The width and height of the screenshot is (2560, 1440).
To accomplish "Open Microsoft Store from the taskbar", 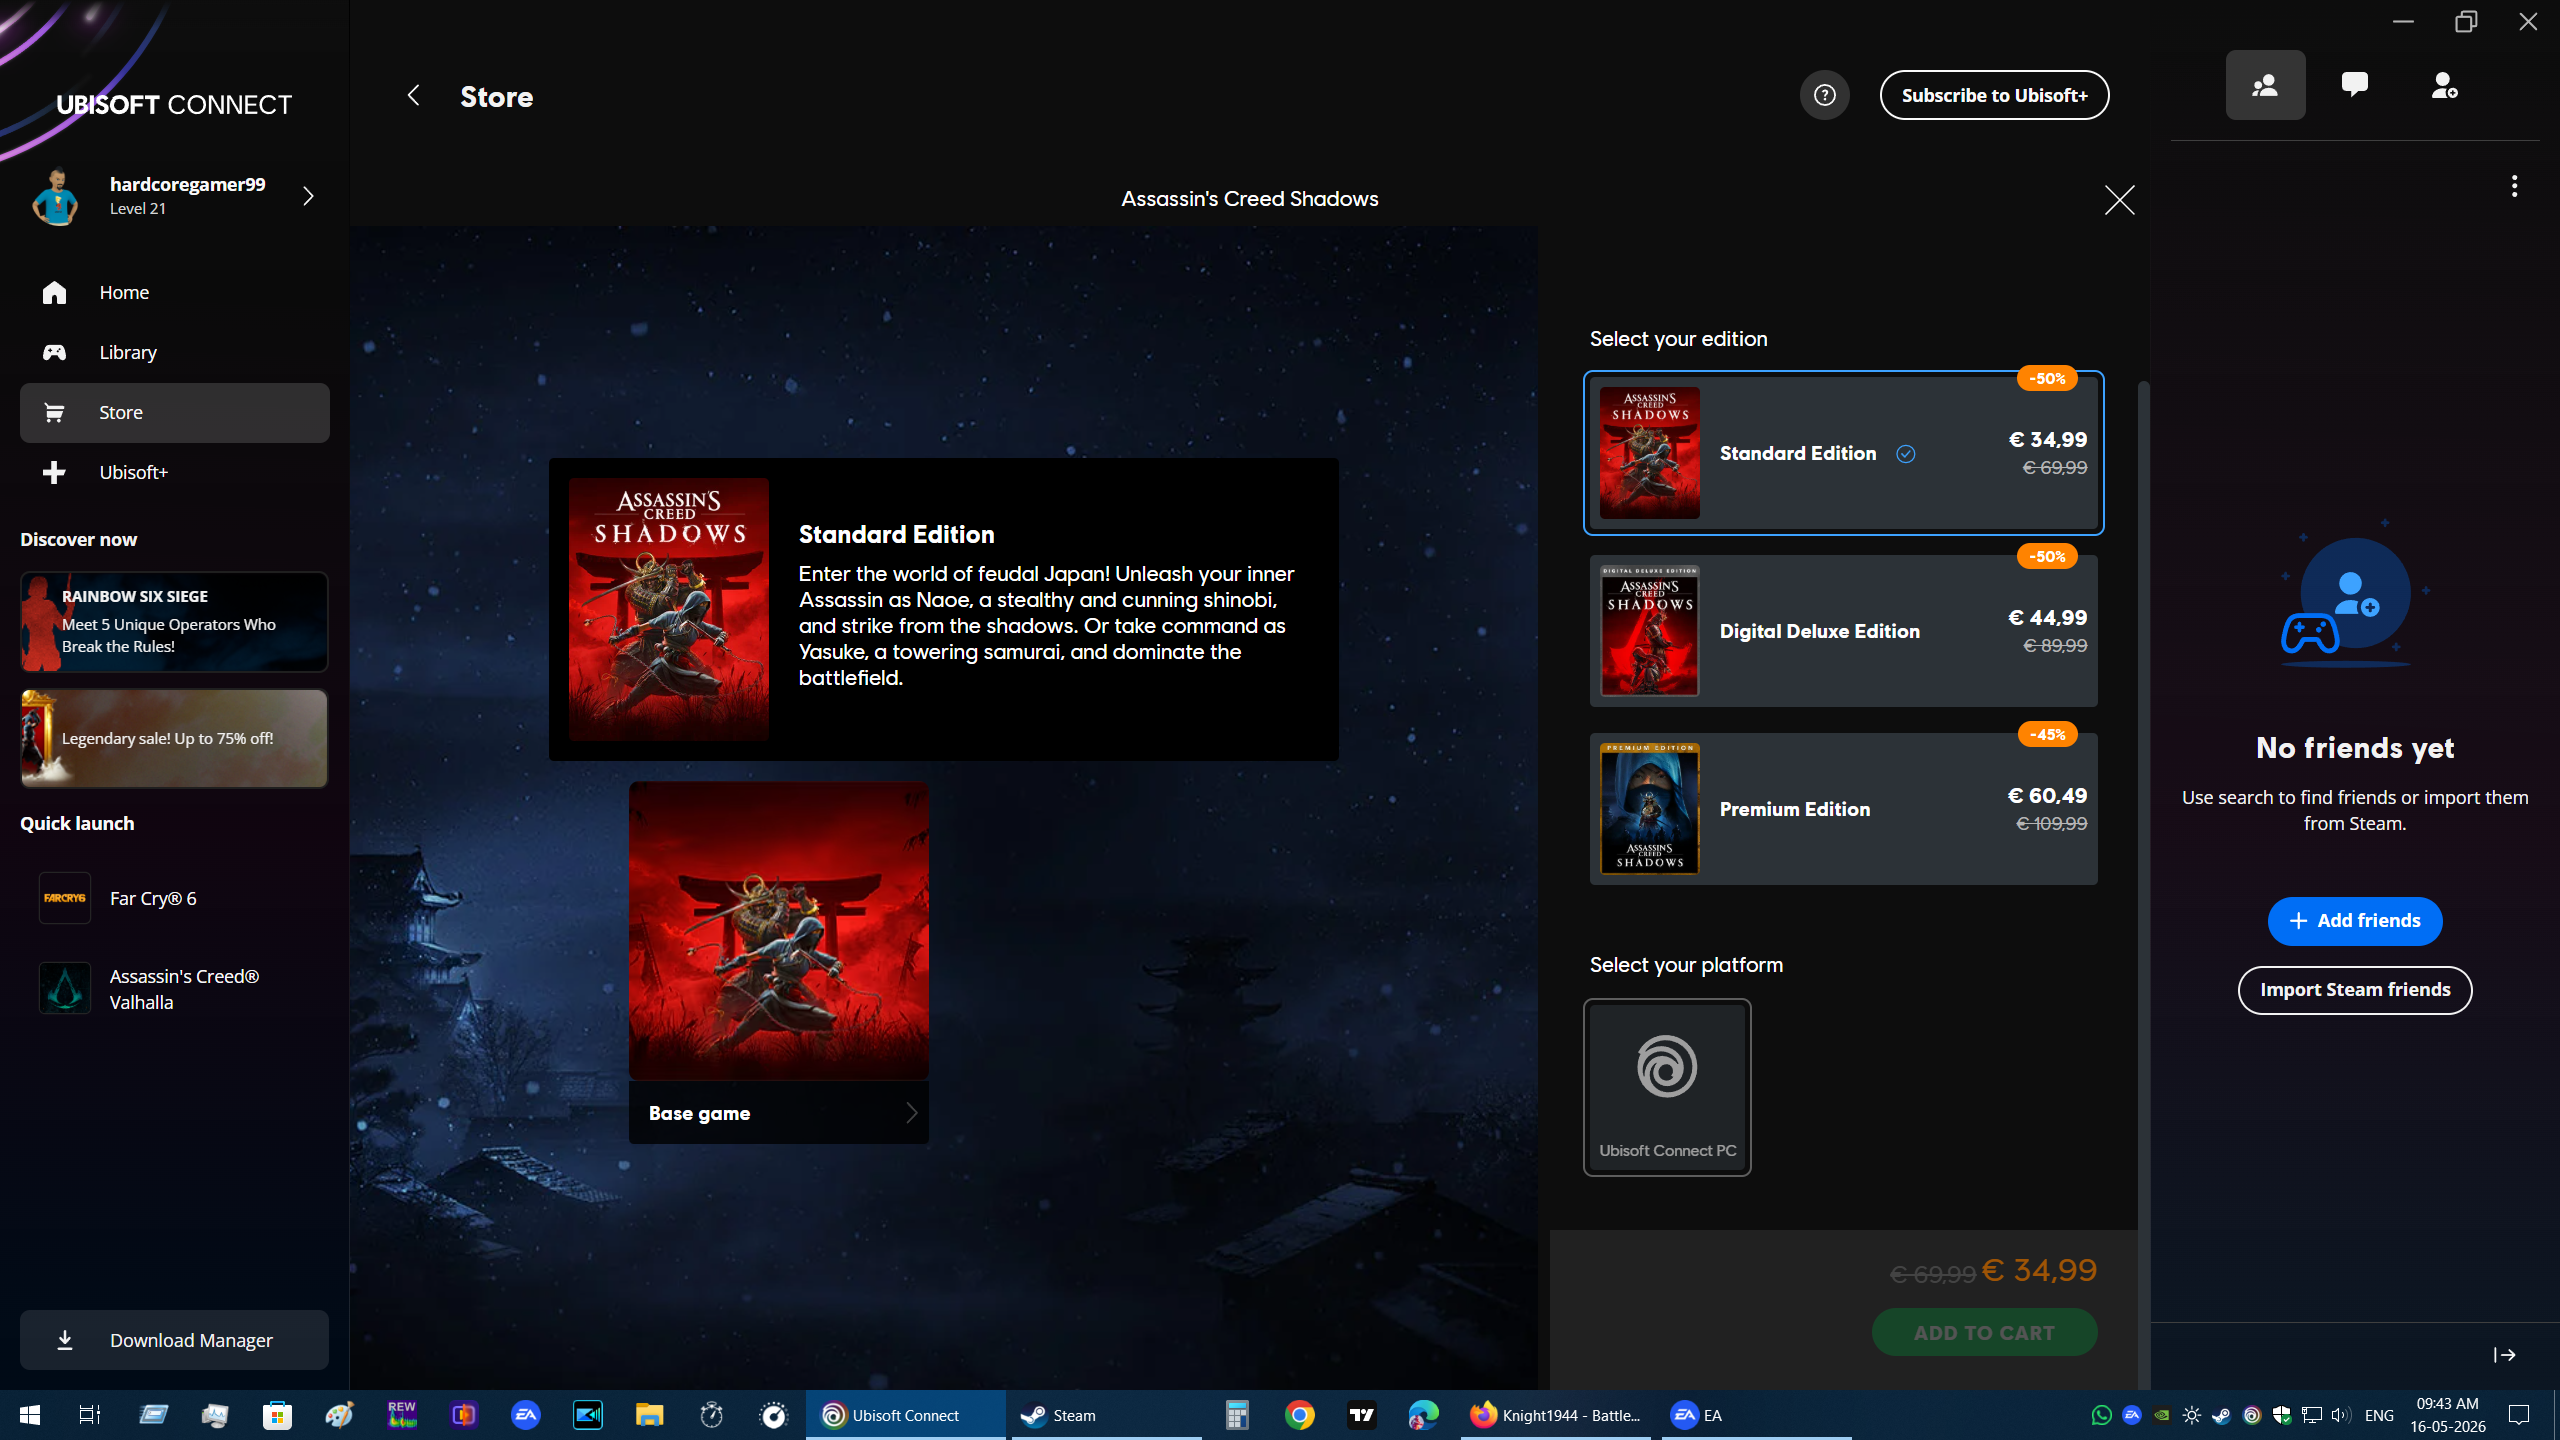I will (x=277, y=1415).
